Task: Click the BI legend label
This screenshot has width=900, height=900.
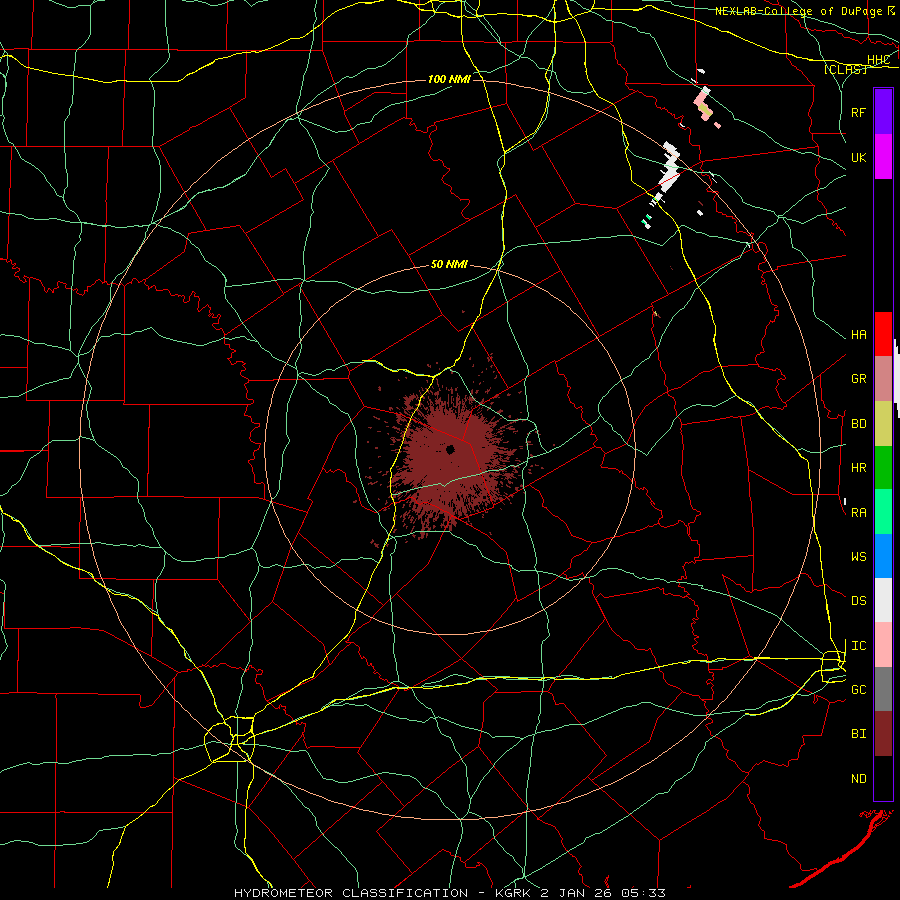Action: coord(859,734)
